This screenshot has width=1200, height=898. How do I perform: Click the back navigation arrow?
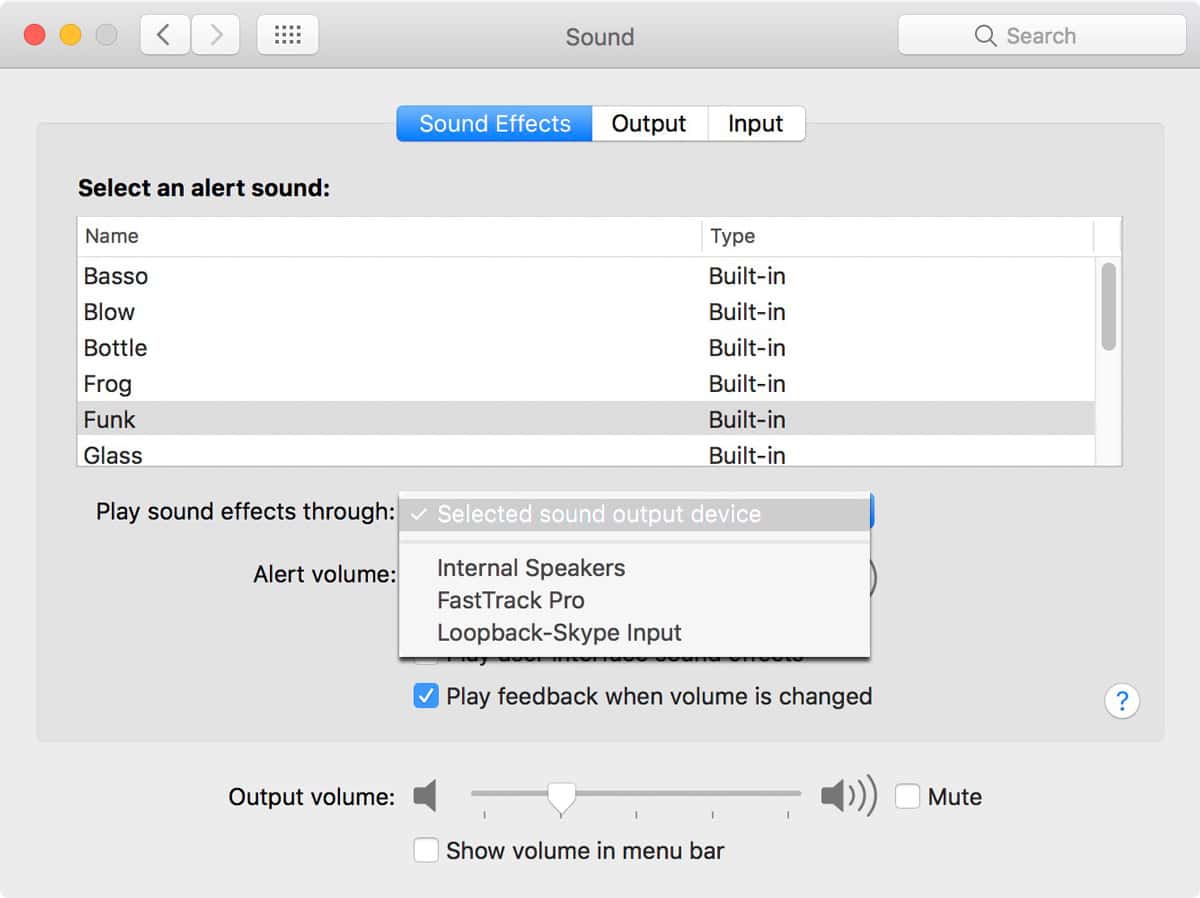click(x=165, y=34)
